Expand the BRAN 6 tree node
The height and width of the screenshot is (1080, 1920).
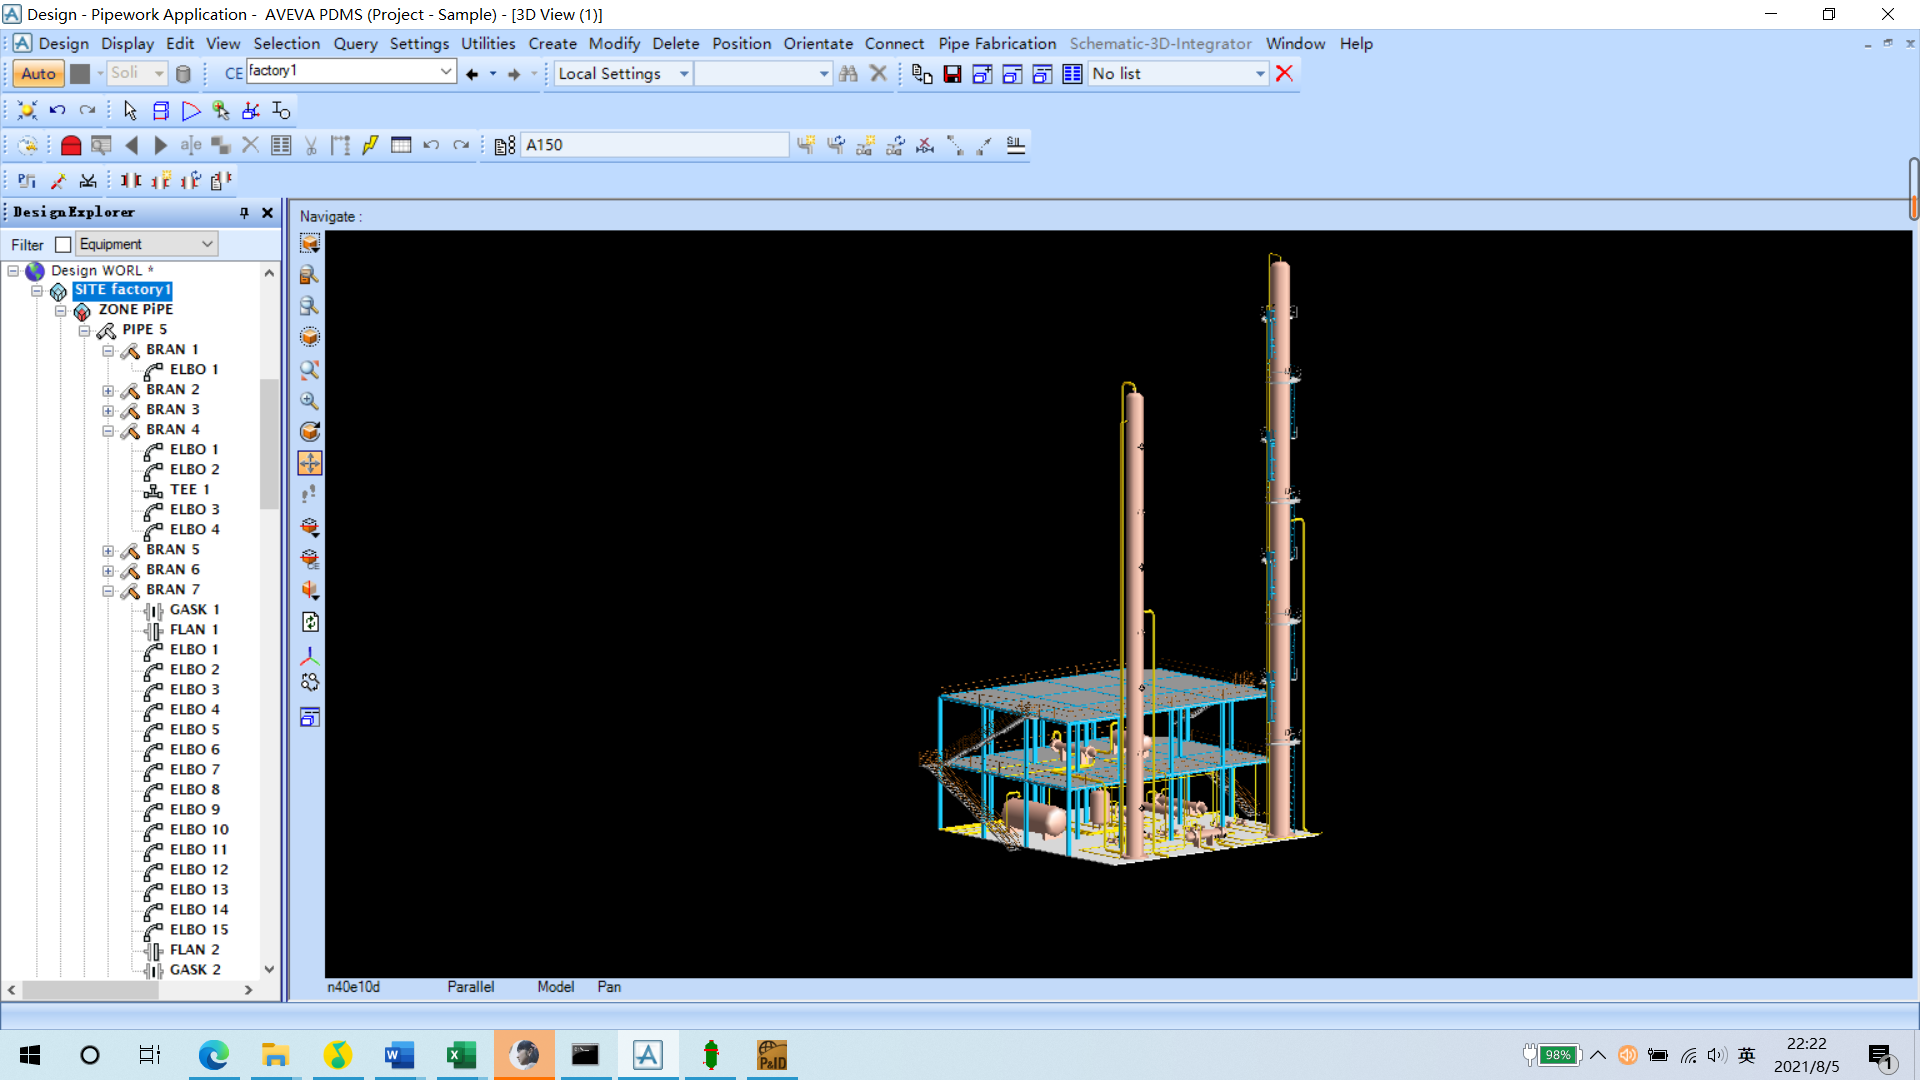[x=108, y=571]
